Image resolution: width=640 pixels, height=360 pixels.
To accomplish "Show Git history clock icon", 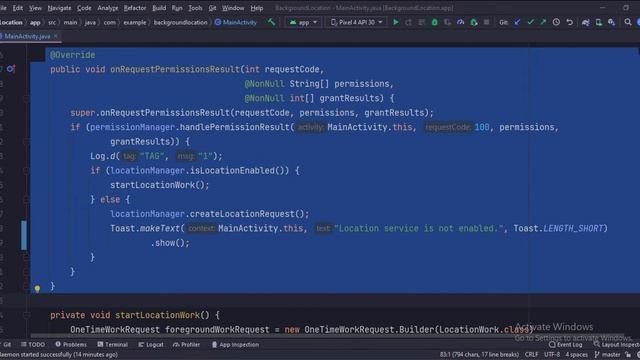I will click(x=556, y=22).
